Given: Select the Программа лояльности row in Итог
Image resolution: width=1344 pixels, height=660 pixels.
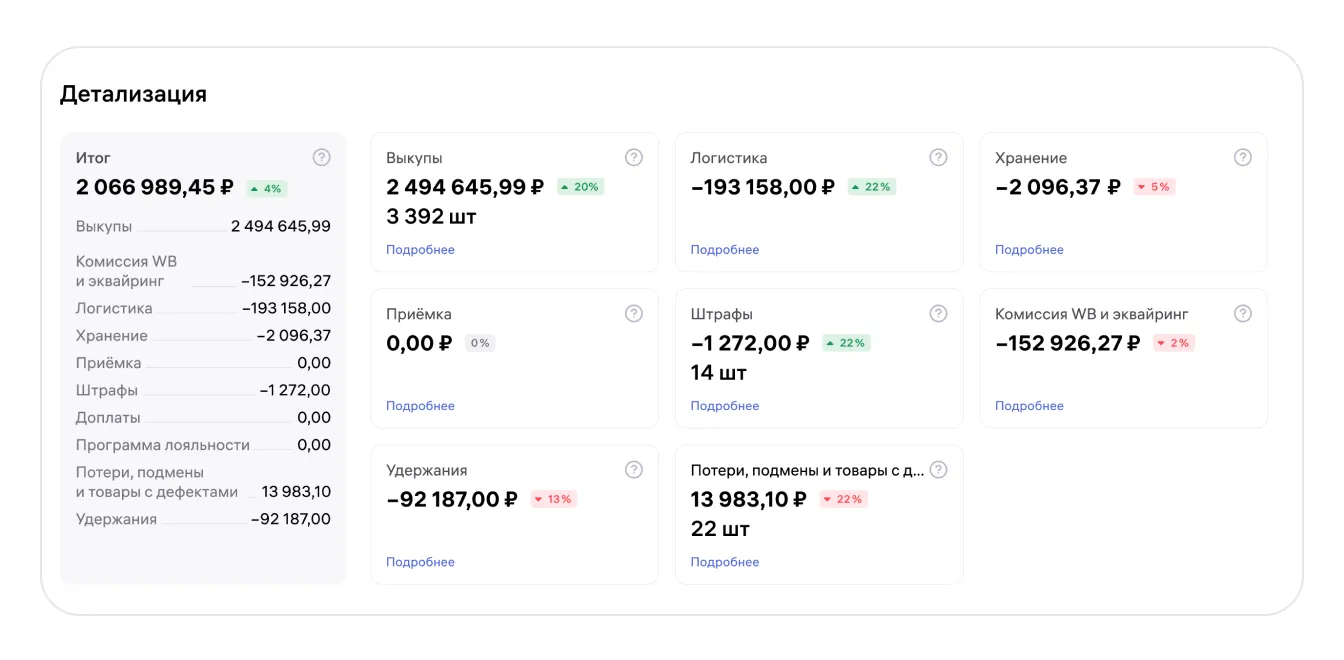Looking at the screenshot, I should (x=203, y=445).
